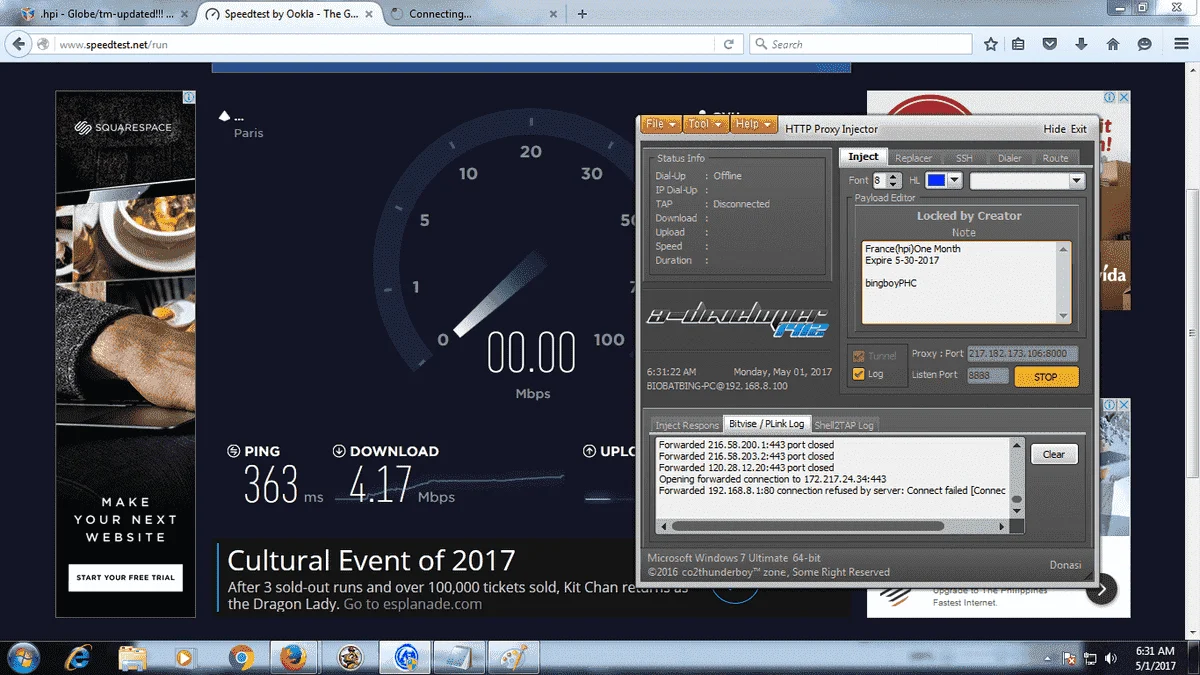Viewport: 1200px width, 675px height.
Task: Open the Tool menu in Proxy Injector
Action: [705, 124]
